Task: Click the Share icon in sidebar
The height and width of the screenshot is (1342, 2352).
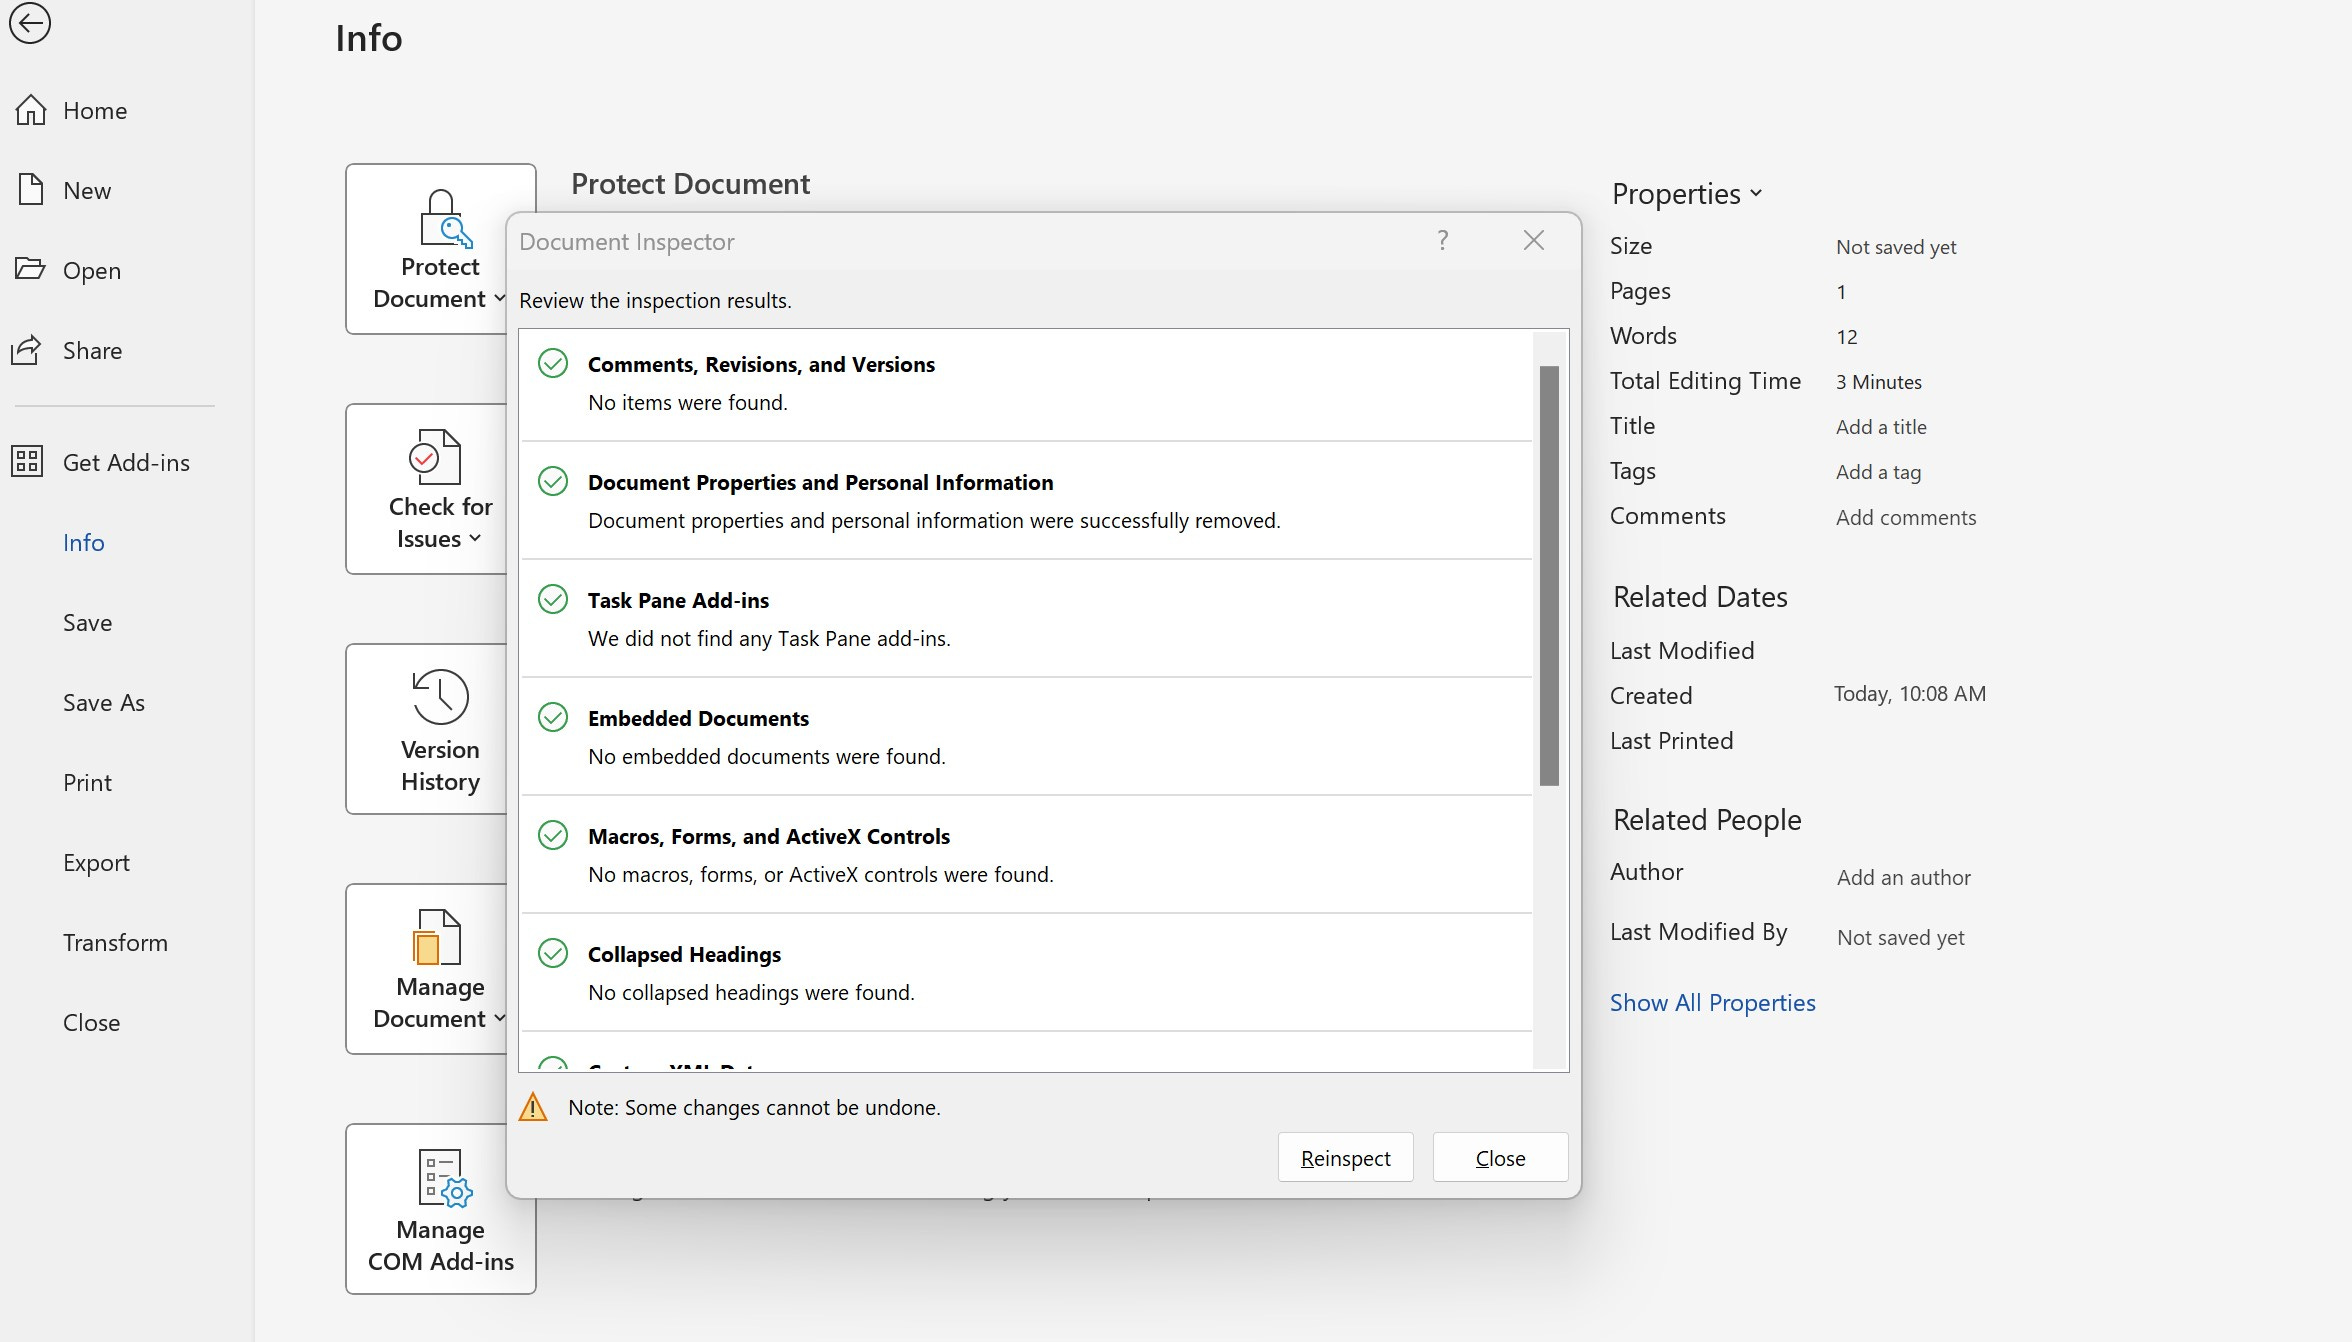Action: click(27, 350)
